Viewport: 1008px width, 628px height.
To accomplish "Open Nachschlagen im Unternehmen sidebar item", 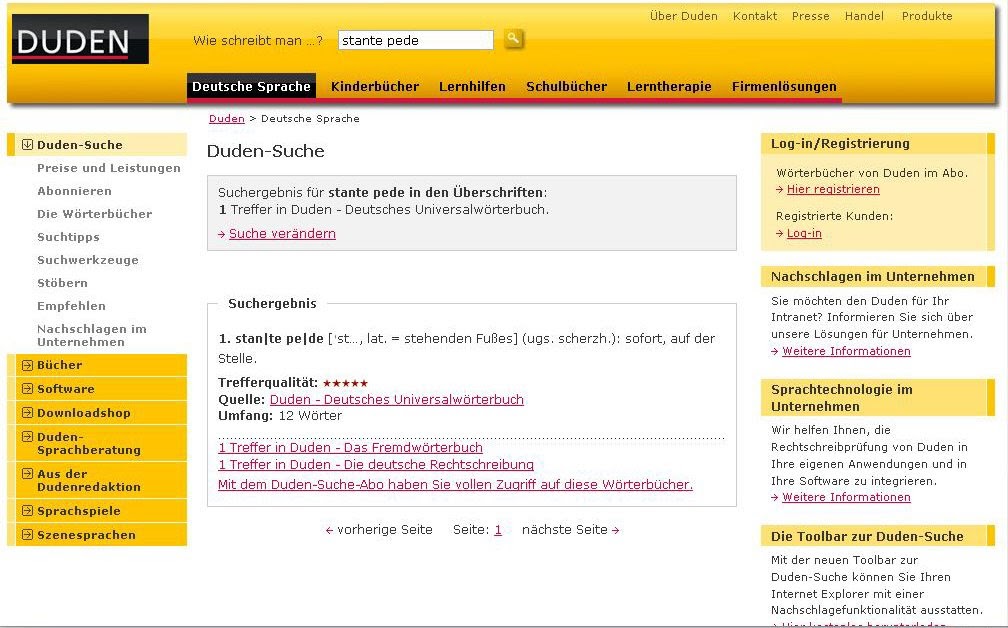I will (92, 336).
